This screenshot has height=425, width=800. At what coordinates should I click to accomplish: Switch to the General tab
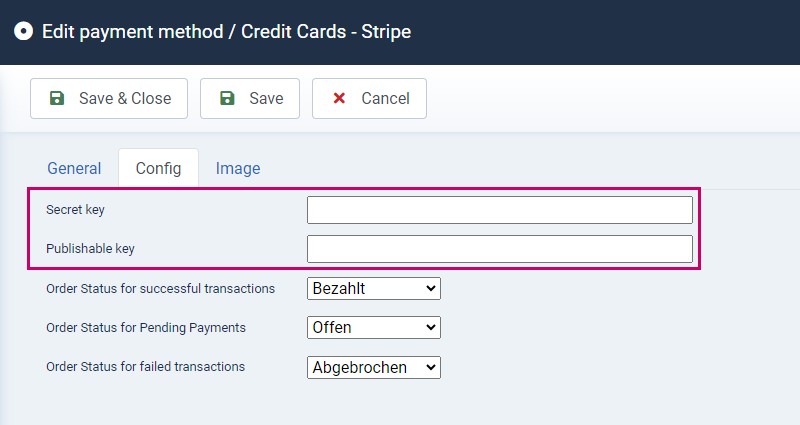pyautogui.click(x=74, y=168)
